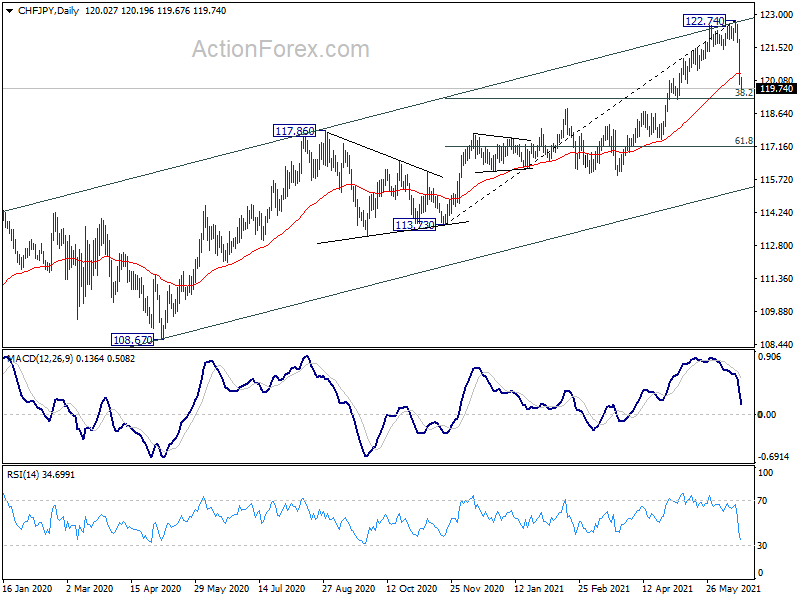Select the 114.240 price axis value
Viewport: 800px width, 600px height.
tap(777, 213)
